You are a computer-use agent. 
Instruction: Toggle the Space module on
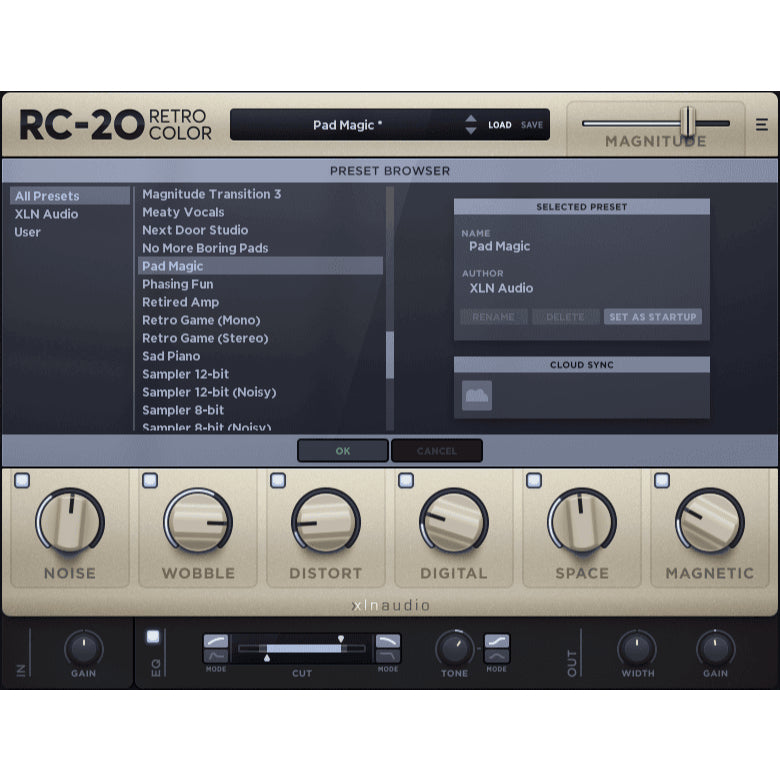point(534,481)
